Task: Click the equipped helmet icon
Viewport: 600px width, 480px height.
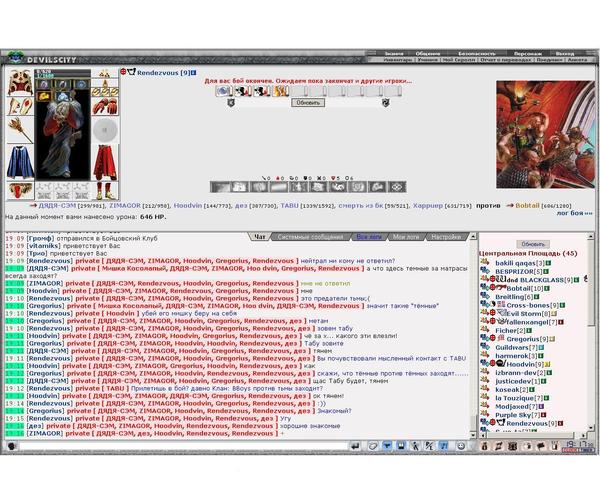Action: pos(20,82)
